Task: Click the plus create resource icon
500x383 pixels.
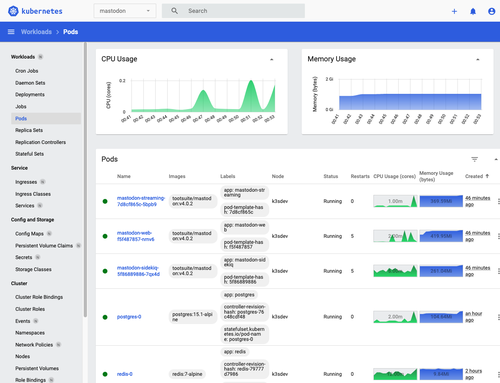Action: 454,11
